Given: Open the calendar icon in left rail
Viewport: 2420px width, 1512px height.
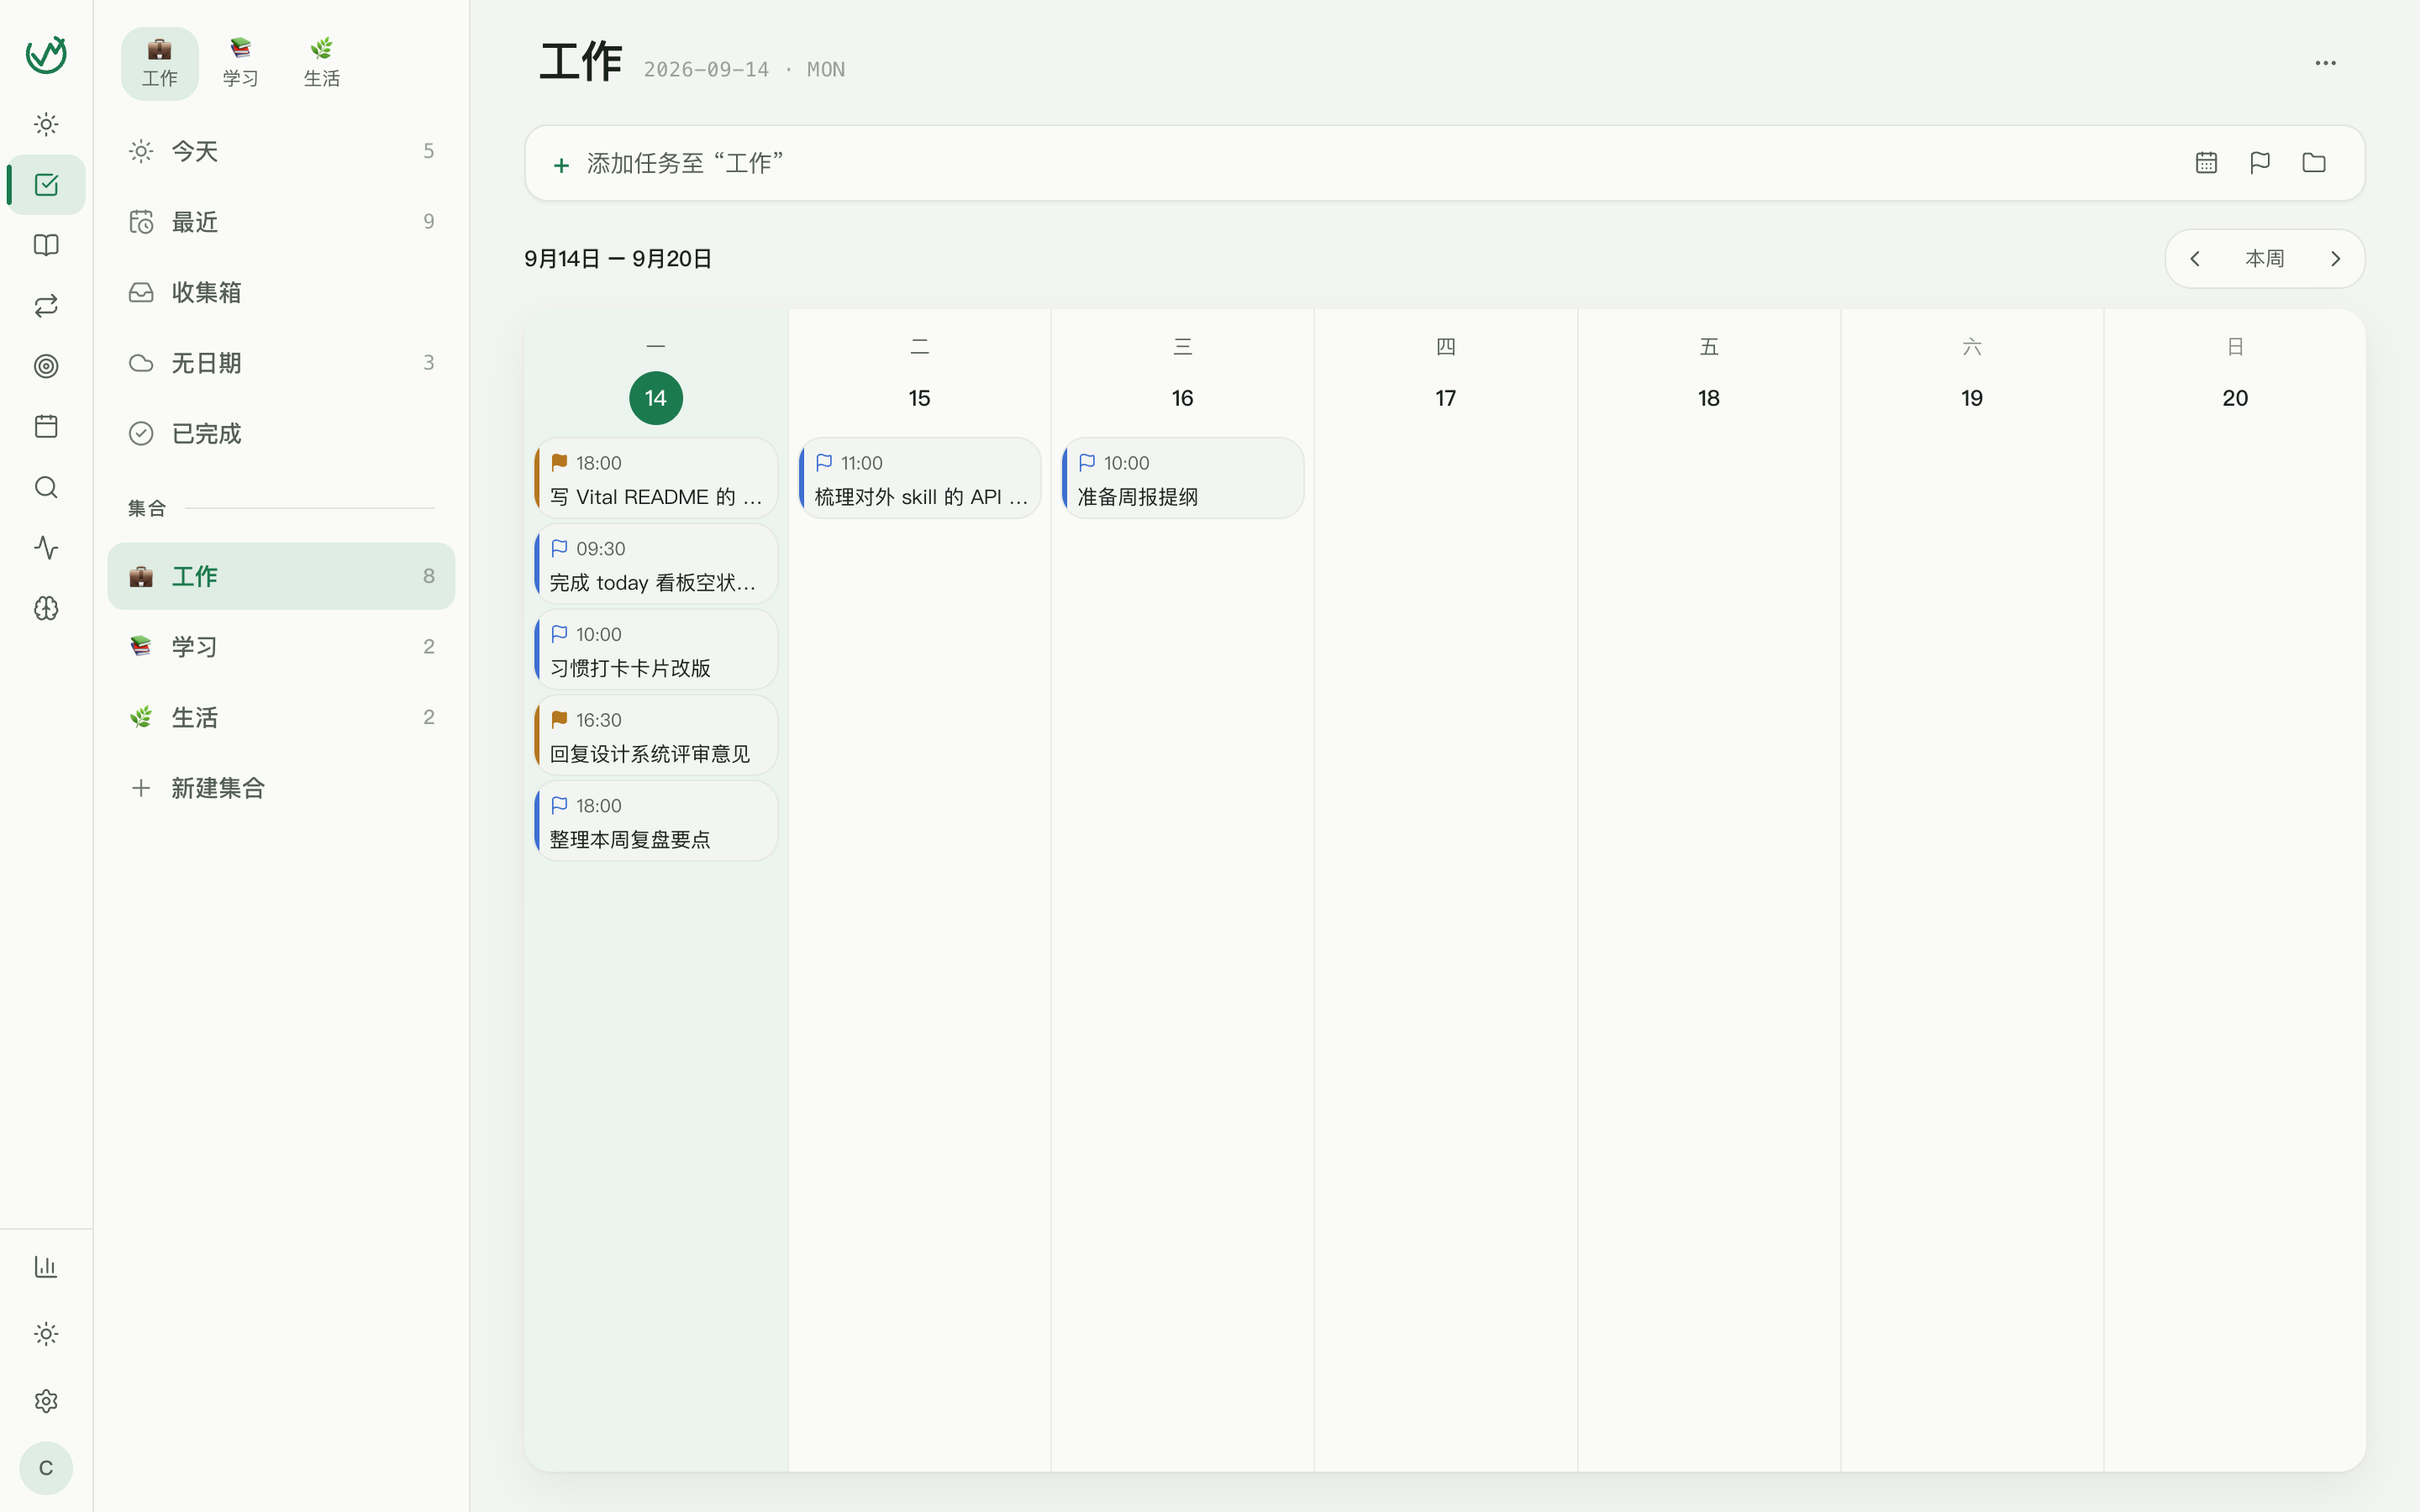Looking at the screenshot, I should tap(46, 427).
